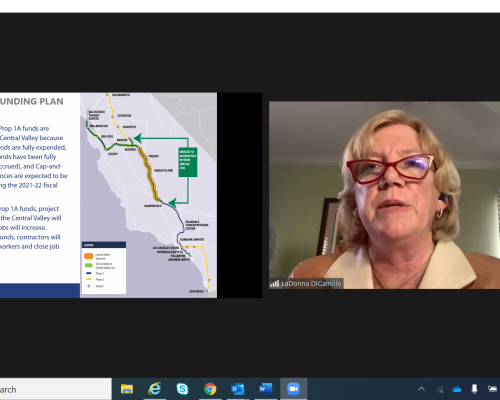Click the 'op 1A funds, project' line
The height and width of the screenshot is (400, 500).
[x=29, y=209]
